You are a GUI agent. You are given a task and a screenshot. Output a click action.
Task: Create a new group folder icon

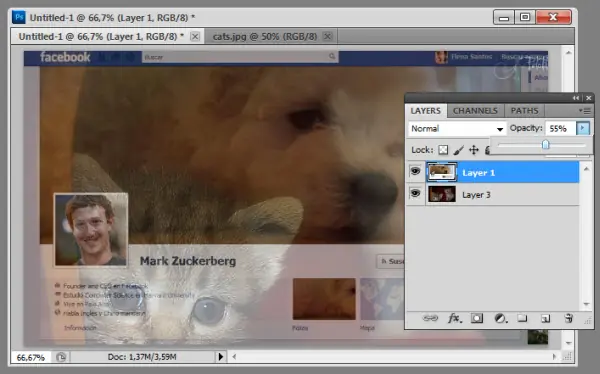(x=522, y=318)
